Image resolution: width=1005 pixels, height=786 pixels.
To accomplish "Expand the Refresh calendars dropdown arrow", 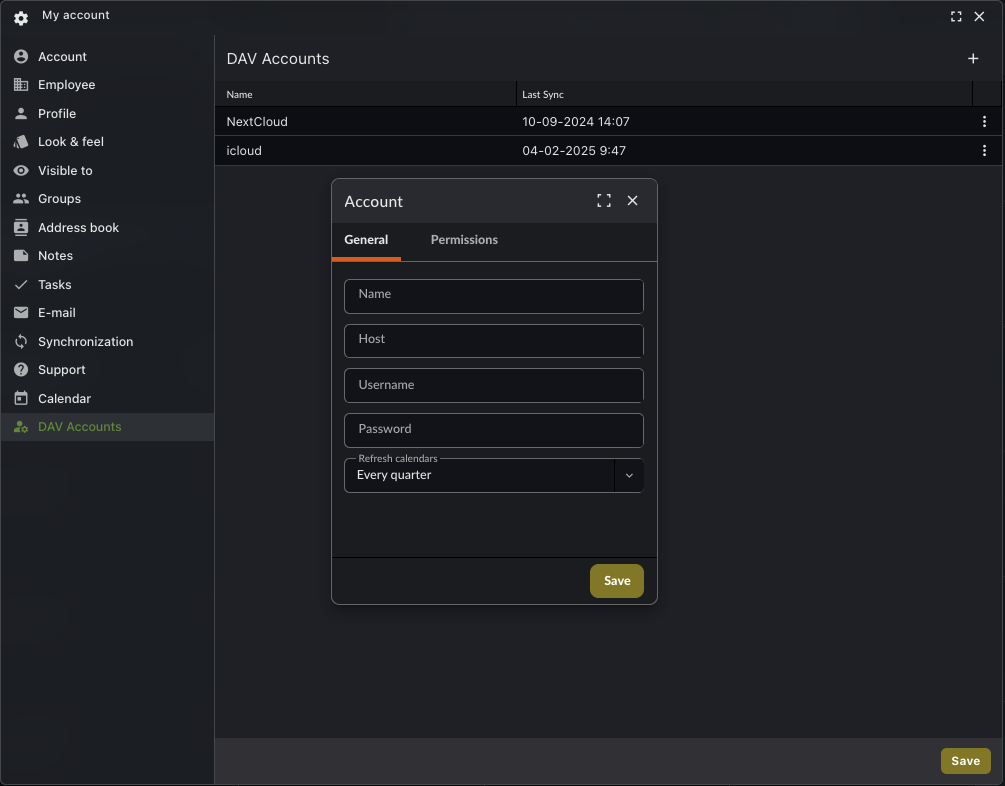I will (629, 476).
